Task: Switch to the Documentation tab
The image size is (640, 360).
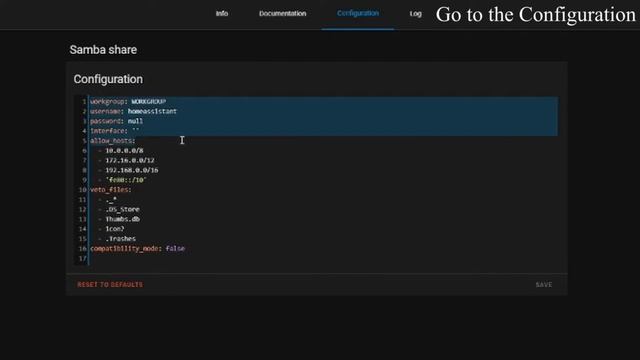Action: point(282,13)
